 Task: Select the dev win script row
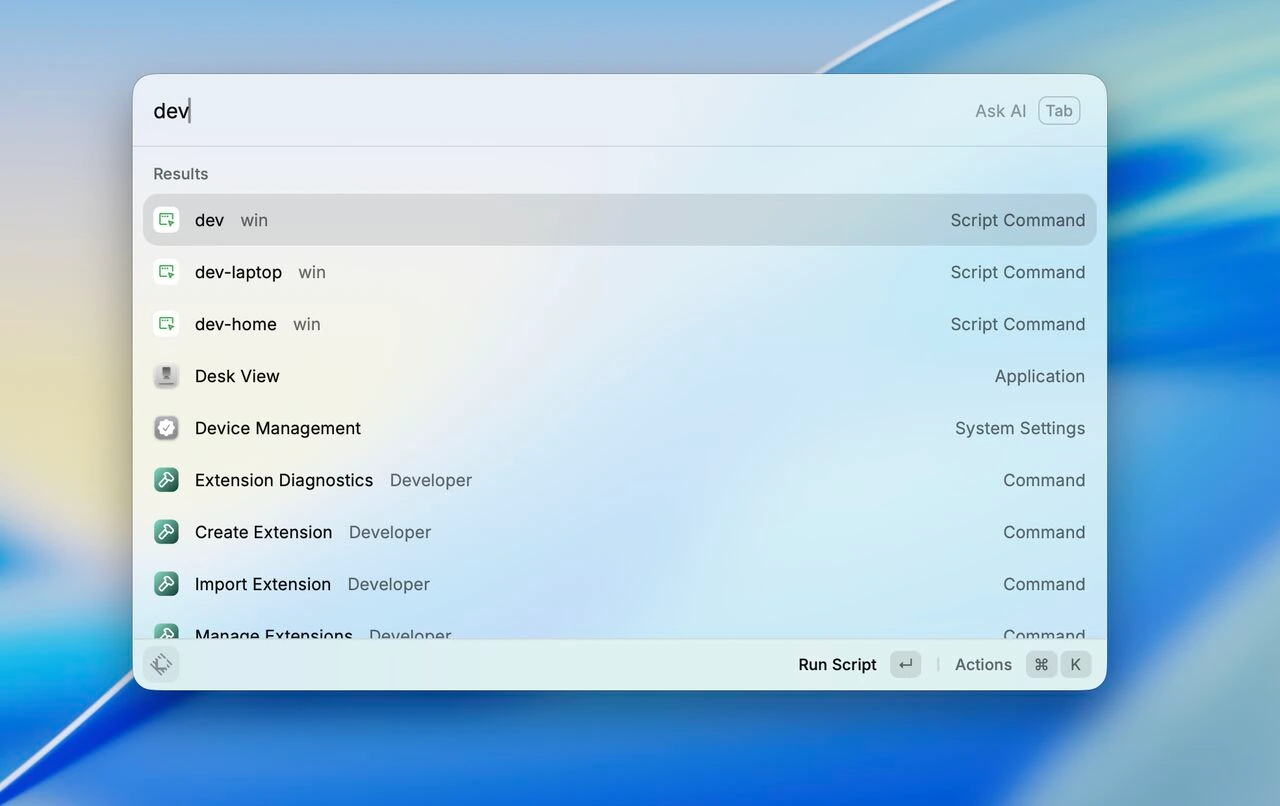point(620,220)
